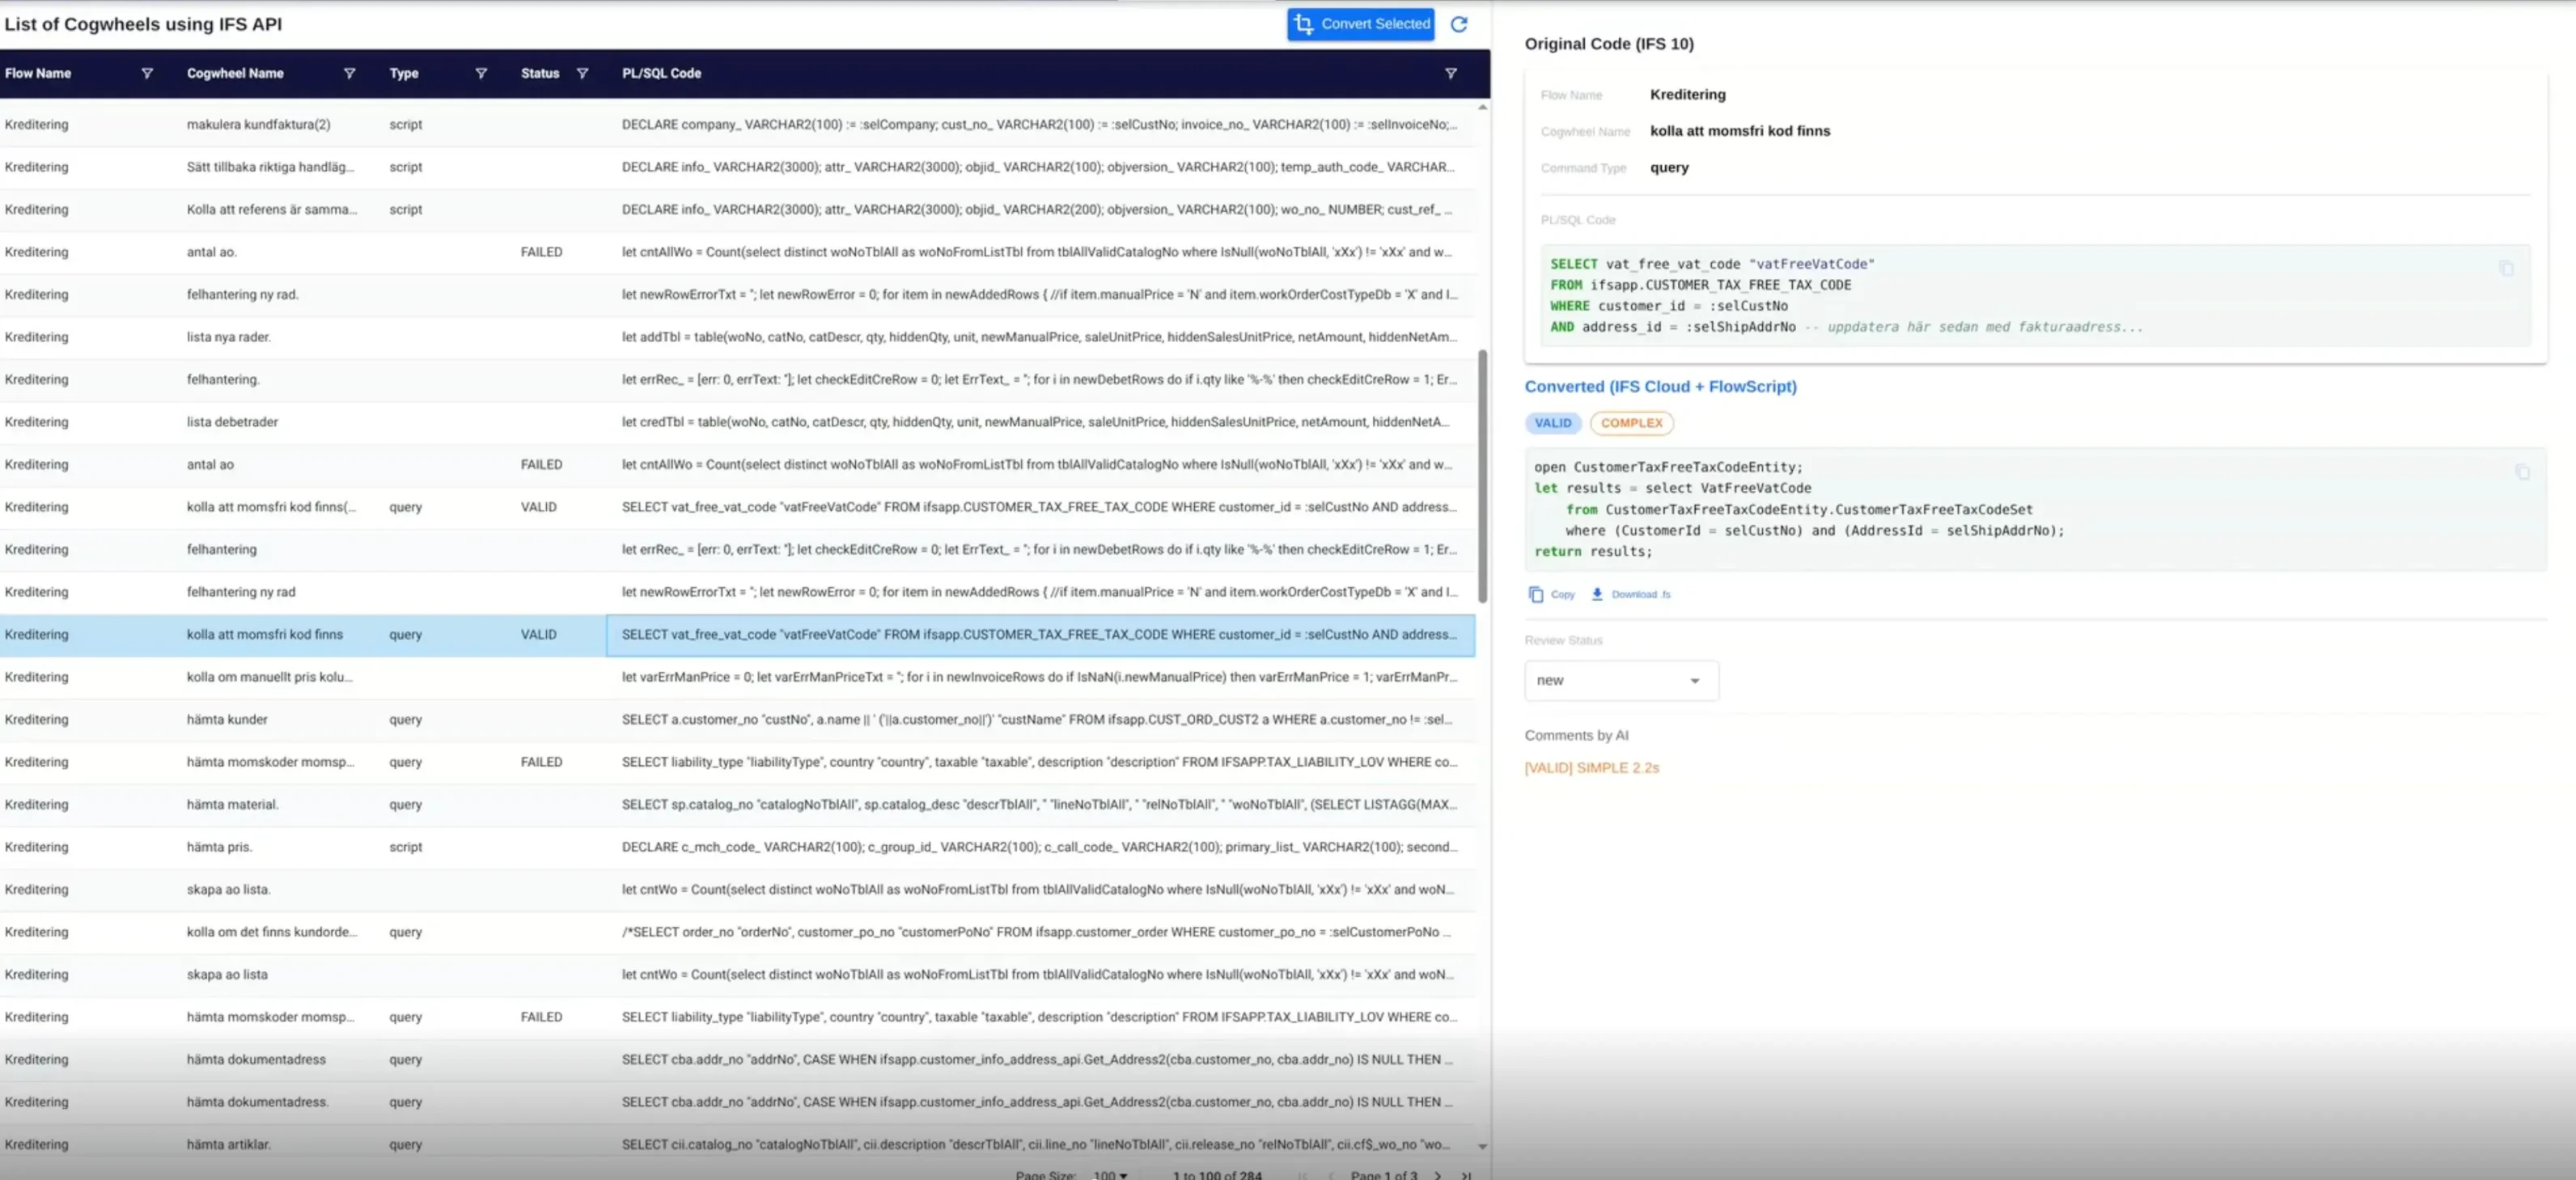Open the Page Size 100 dropdown

1110,1175
